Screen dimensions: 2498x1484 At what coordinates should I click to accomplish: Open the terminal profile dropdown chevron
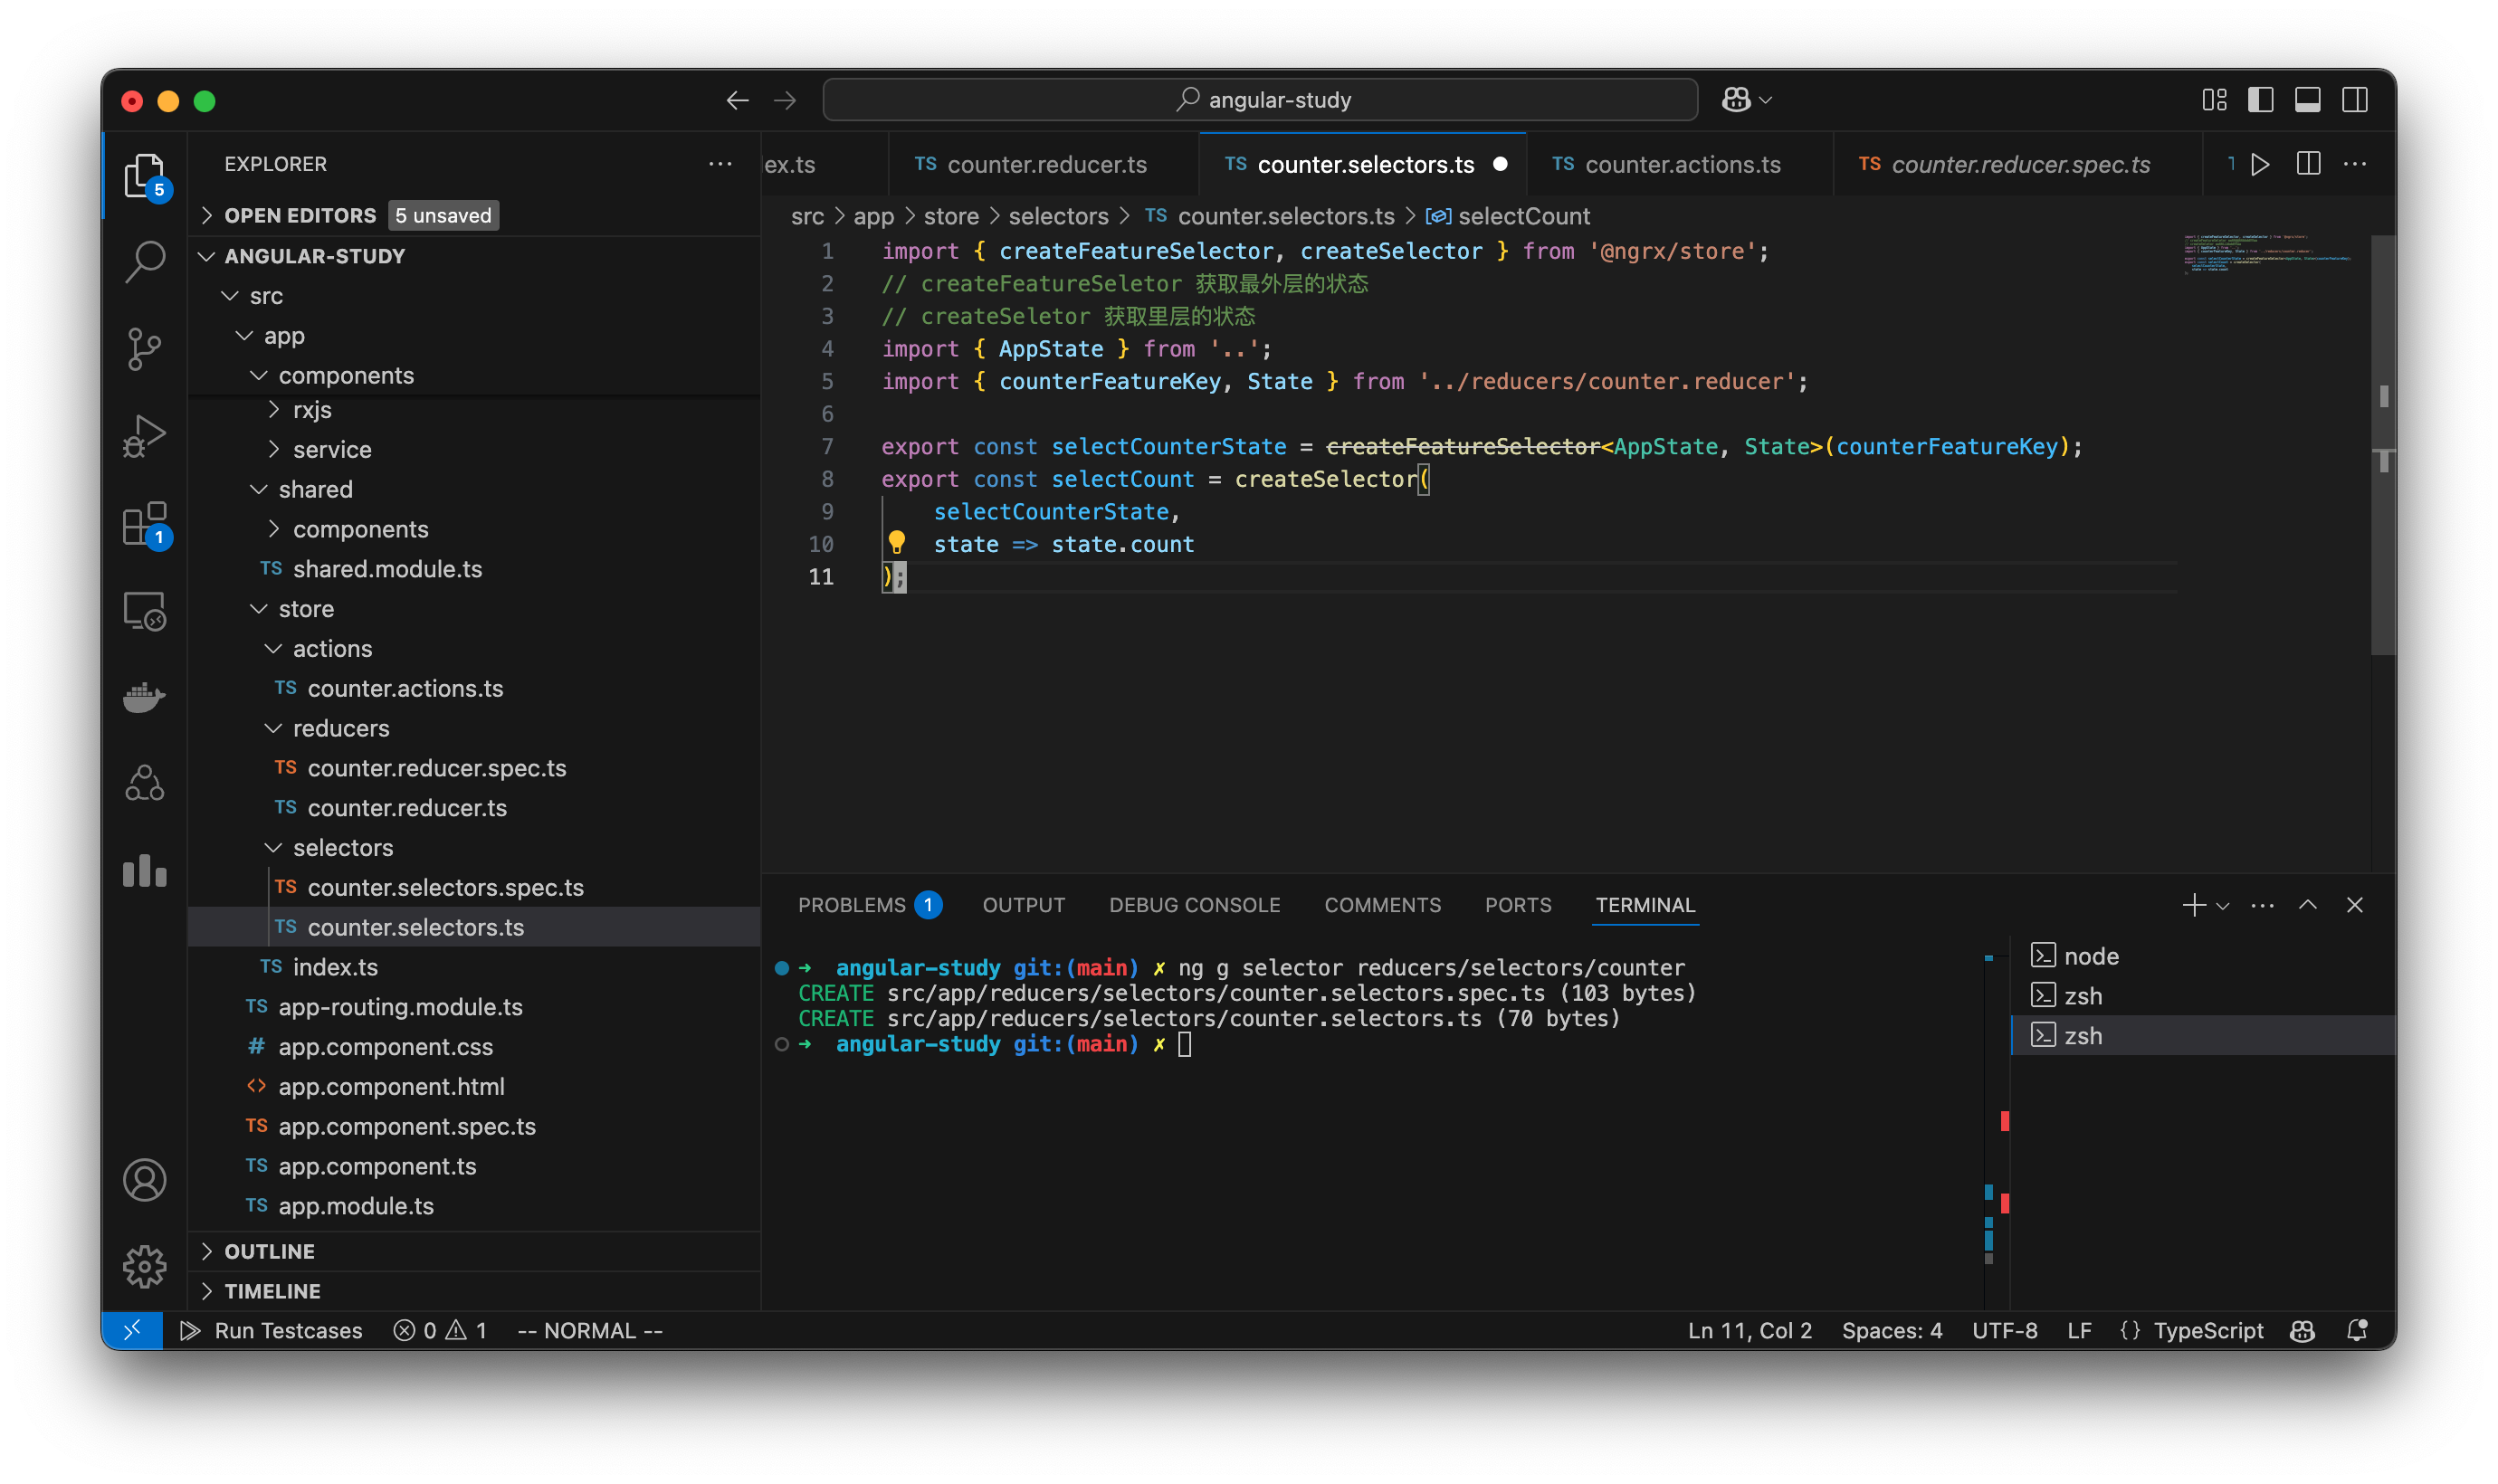click(x=2222, y=905)
